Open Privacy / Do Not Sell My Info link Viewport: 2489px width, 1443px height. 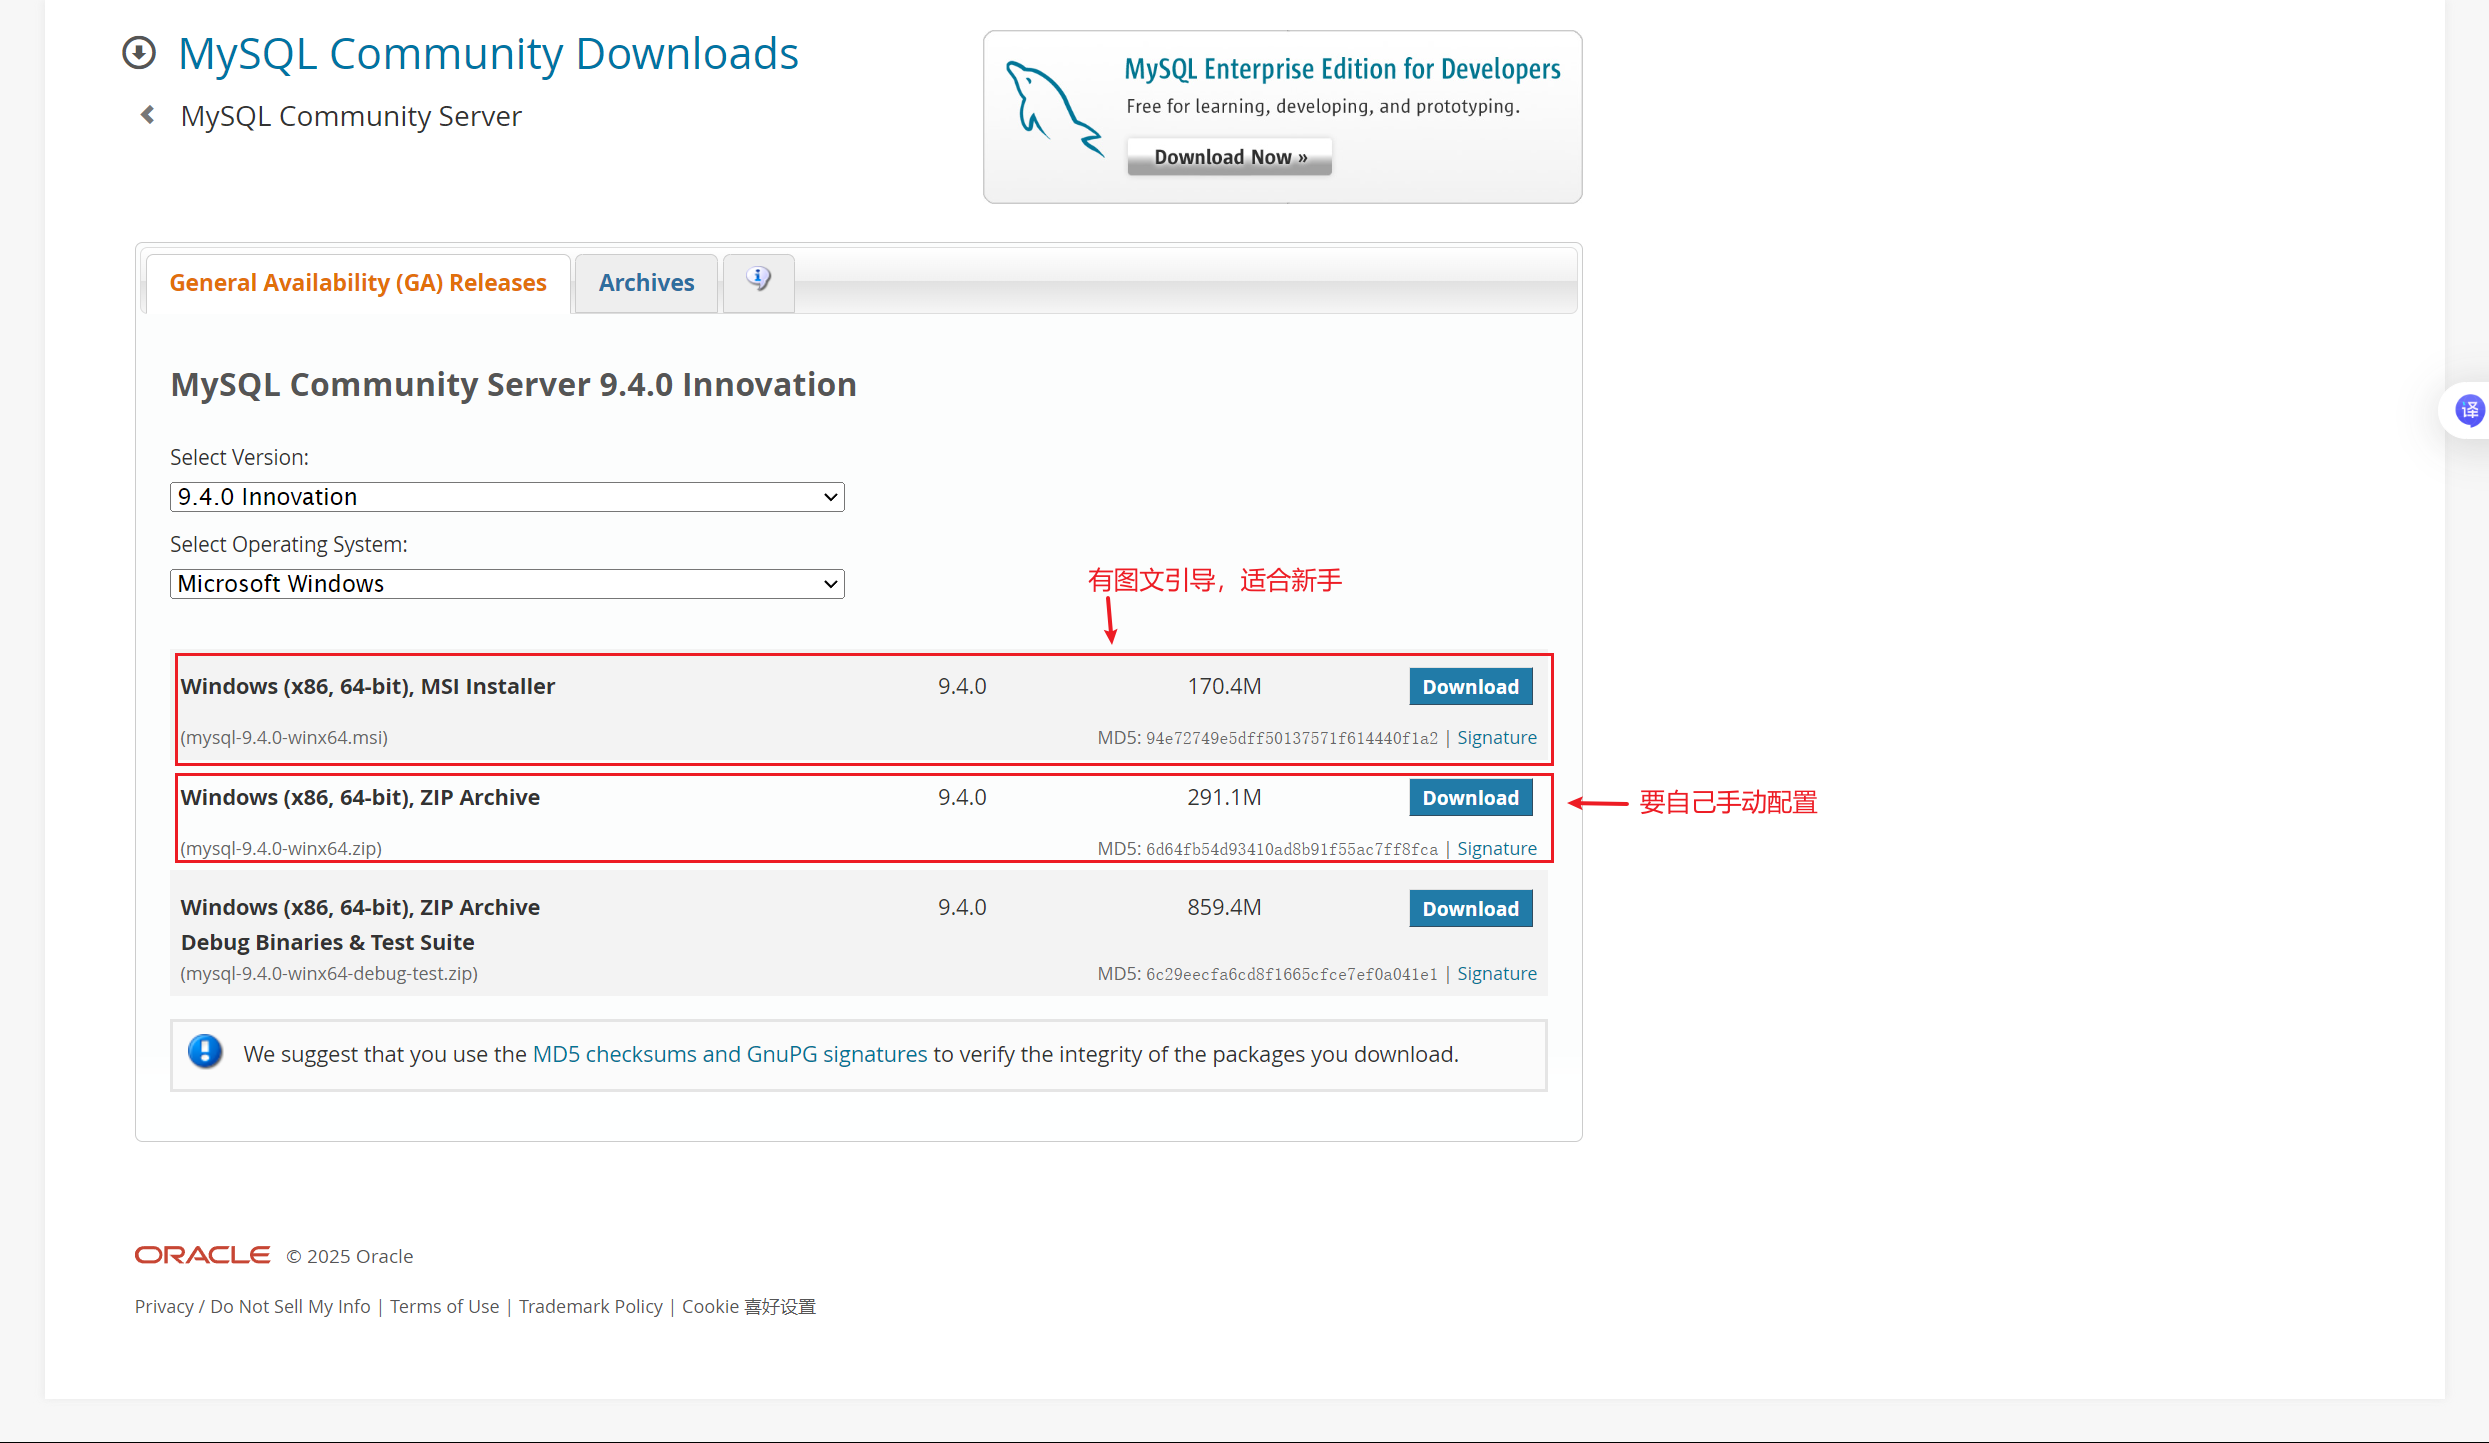point(253,1307)
